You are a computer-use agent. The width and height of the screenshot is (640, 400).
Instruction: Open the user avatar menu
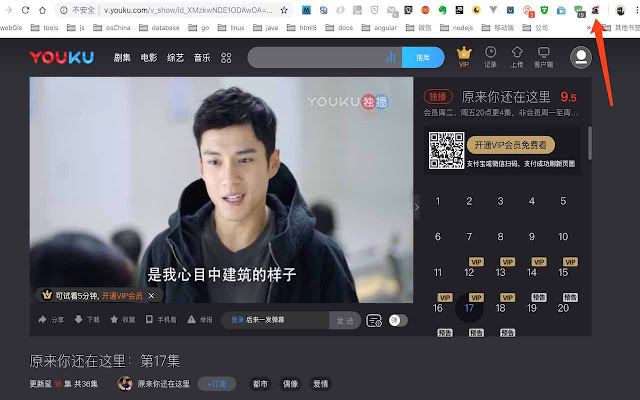point(581,57)
